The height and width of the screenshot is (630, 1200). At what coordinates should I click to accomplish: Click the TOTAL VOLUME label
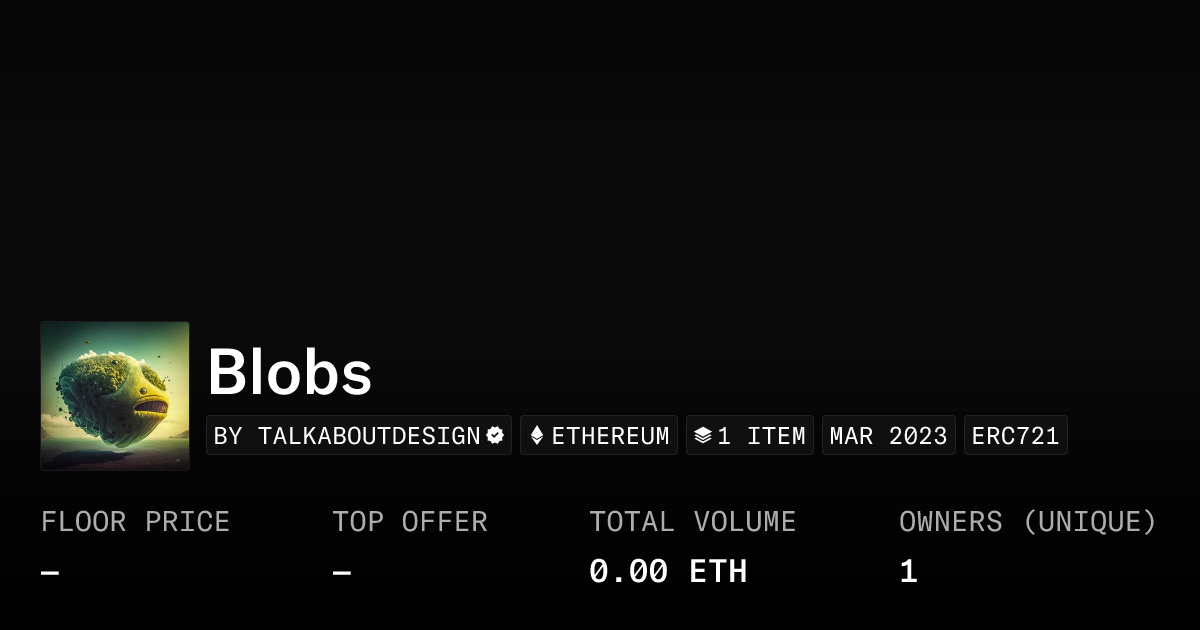point(692,522)
